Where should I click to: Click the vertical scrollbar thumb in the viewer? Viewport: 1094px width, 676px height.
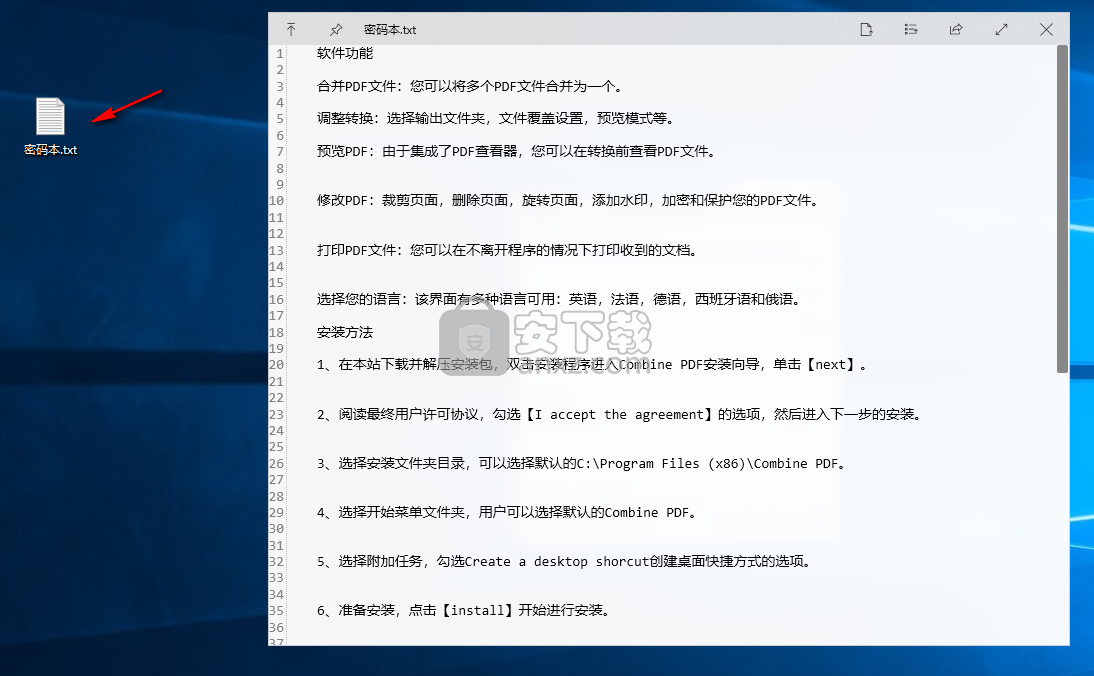tap(1062, 209)
